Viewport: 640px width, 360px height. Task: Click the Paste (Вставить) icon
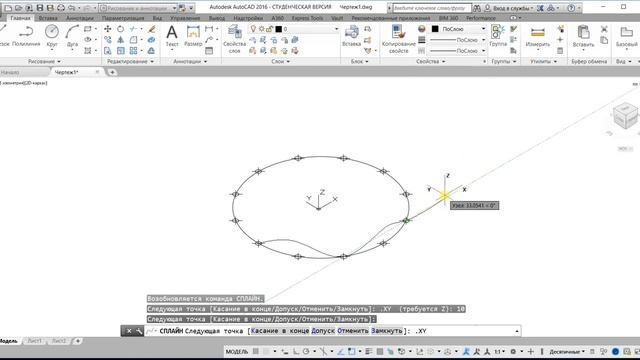[583, 36]
